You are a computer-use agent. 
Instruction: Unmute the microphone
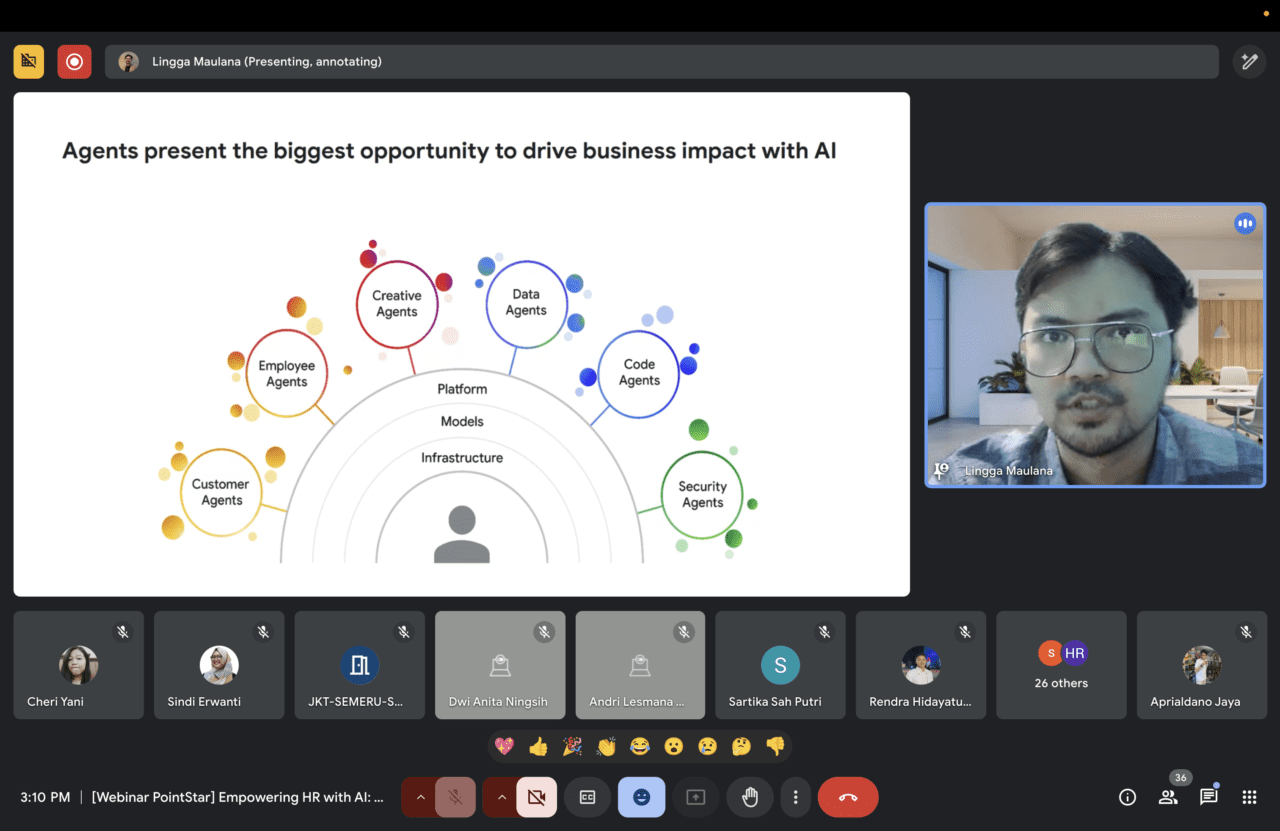[455, 797]
